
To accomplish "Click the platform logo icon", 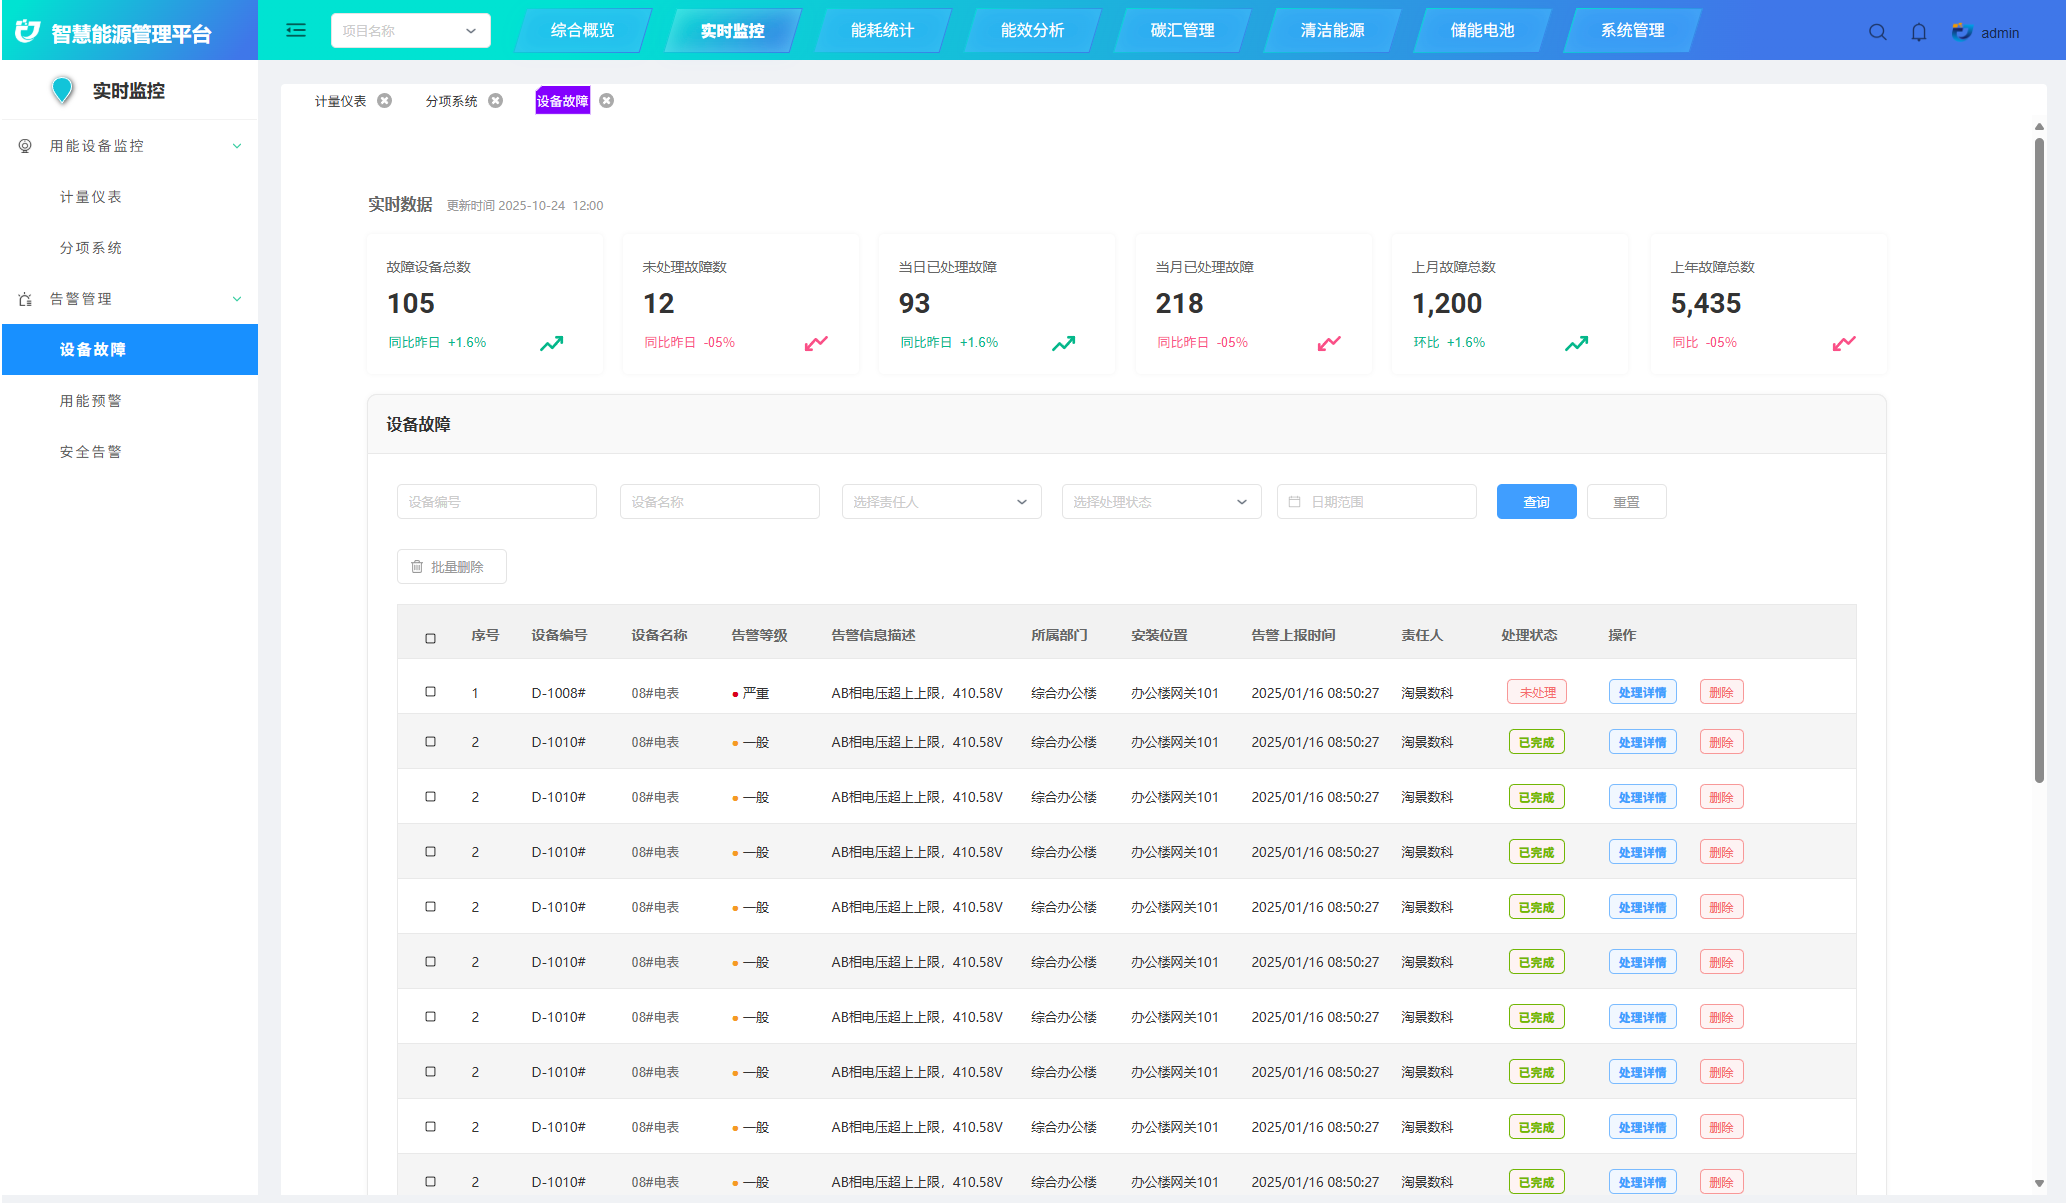I will click(x=28, y=32).
